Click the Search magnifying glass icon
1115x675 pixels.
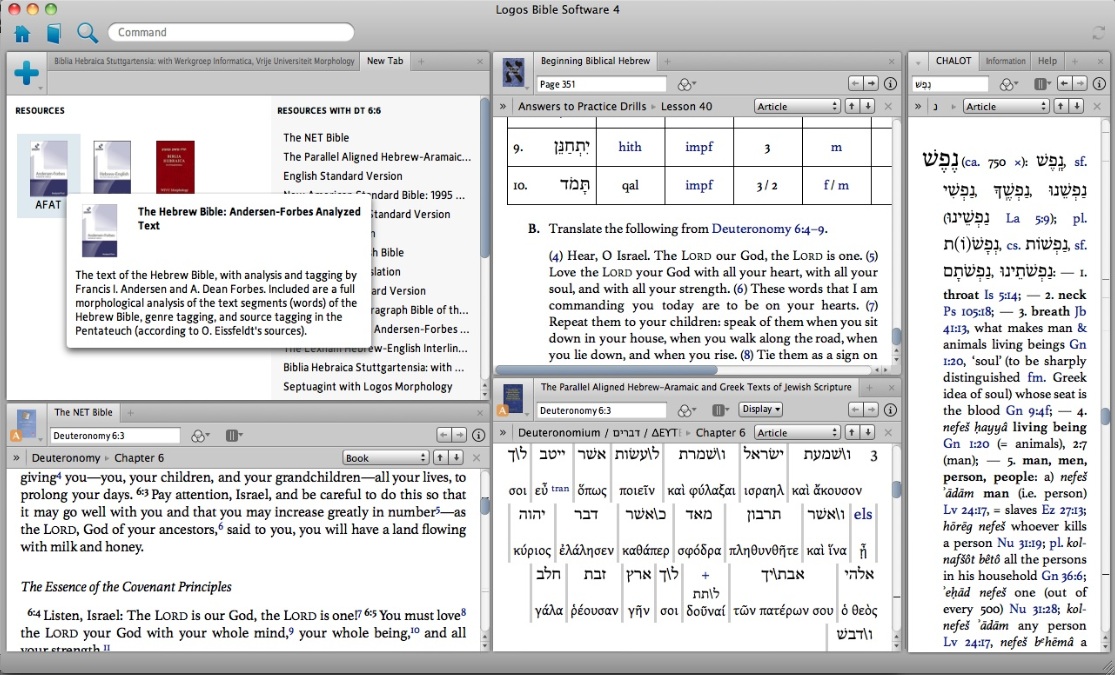[87, 33]
